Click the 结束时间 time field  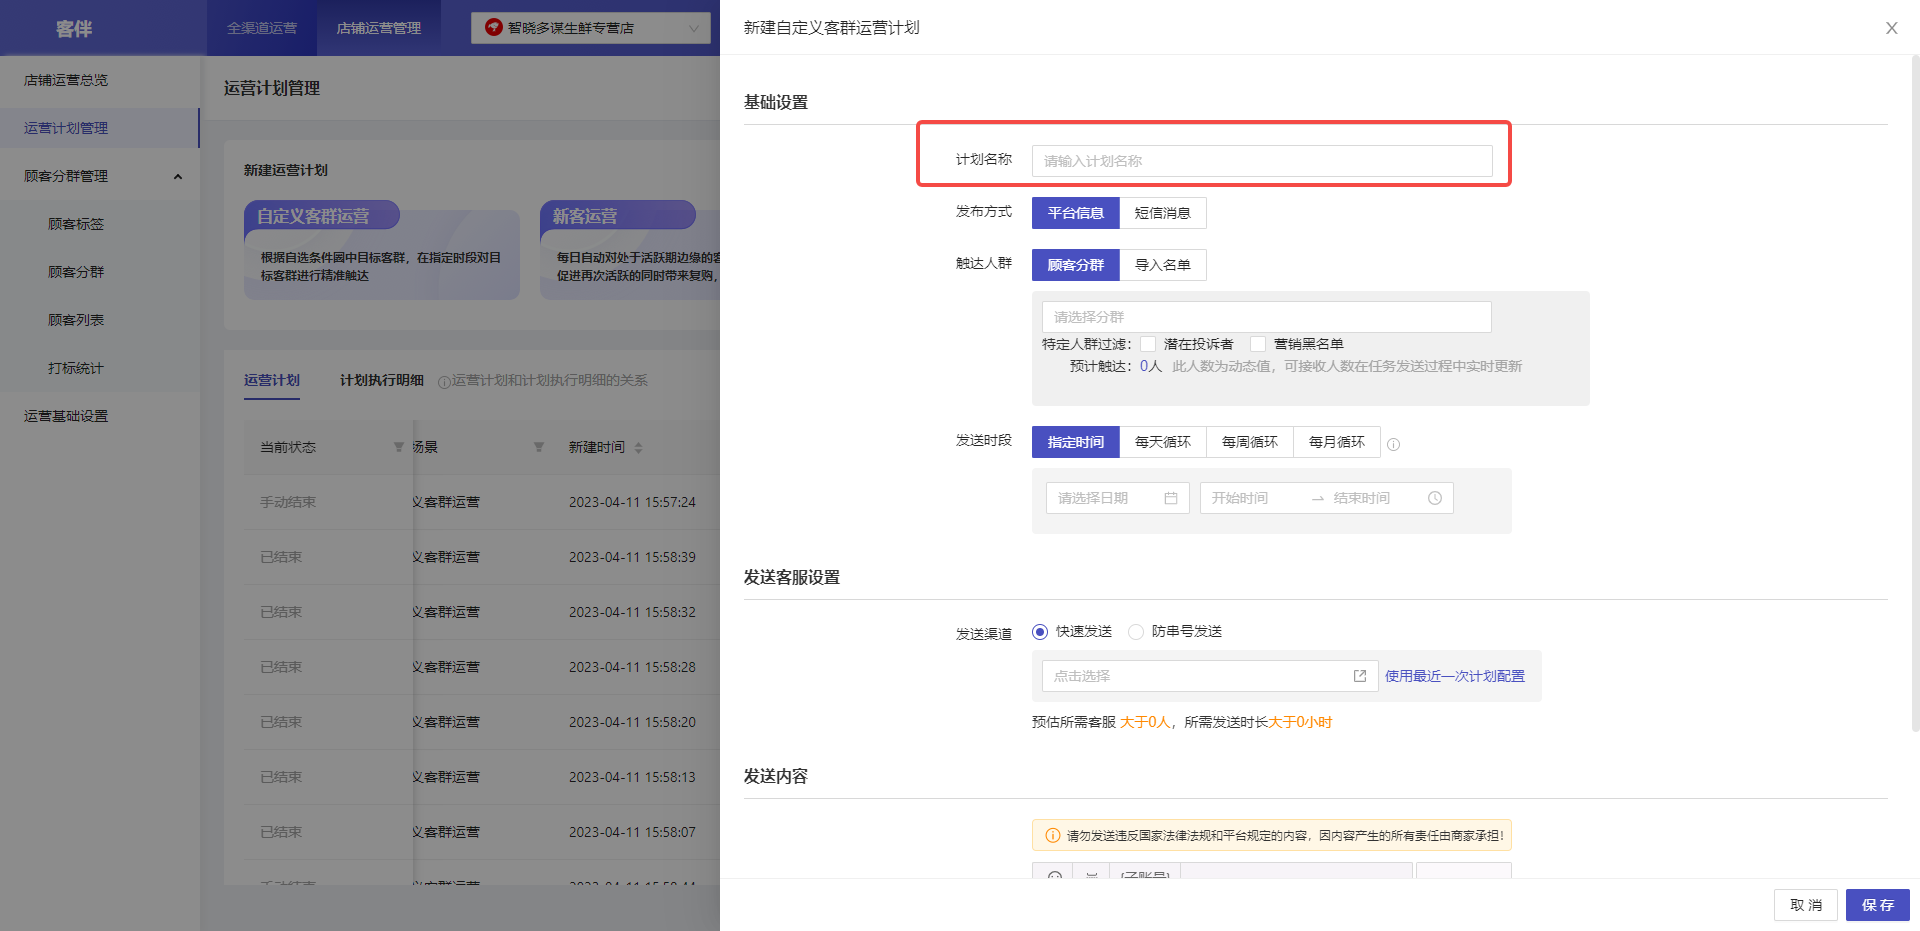[1374, 498]
